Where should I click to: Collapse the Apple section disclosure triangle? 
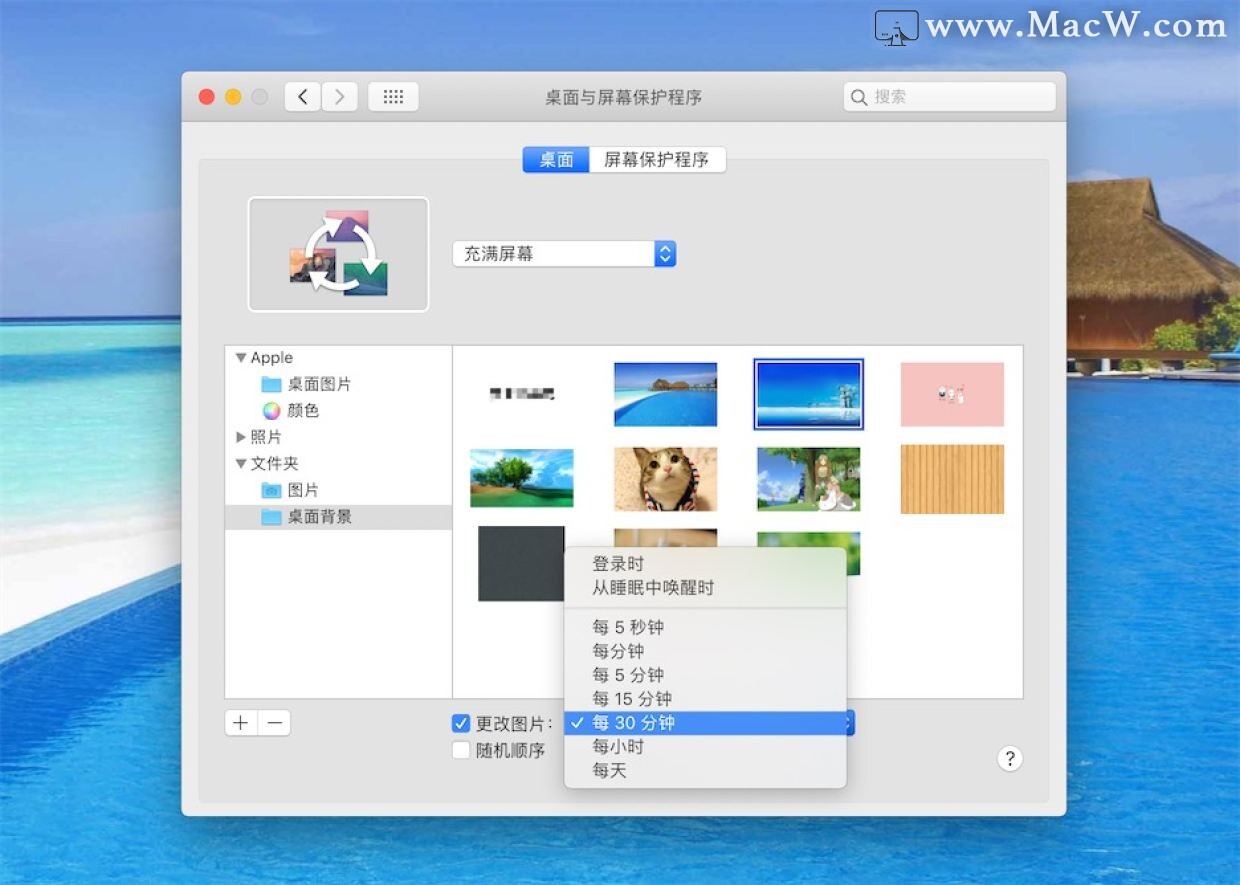click(x=240, y=357)
